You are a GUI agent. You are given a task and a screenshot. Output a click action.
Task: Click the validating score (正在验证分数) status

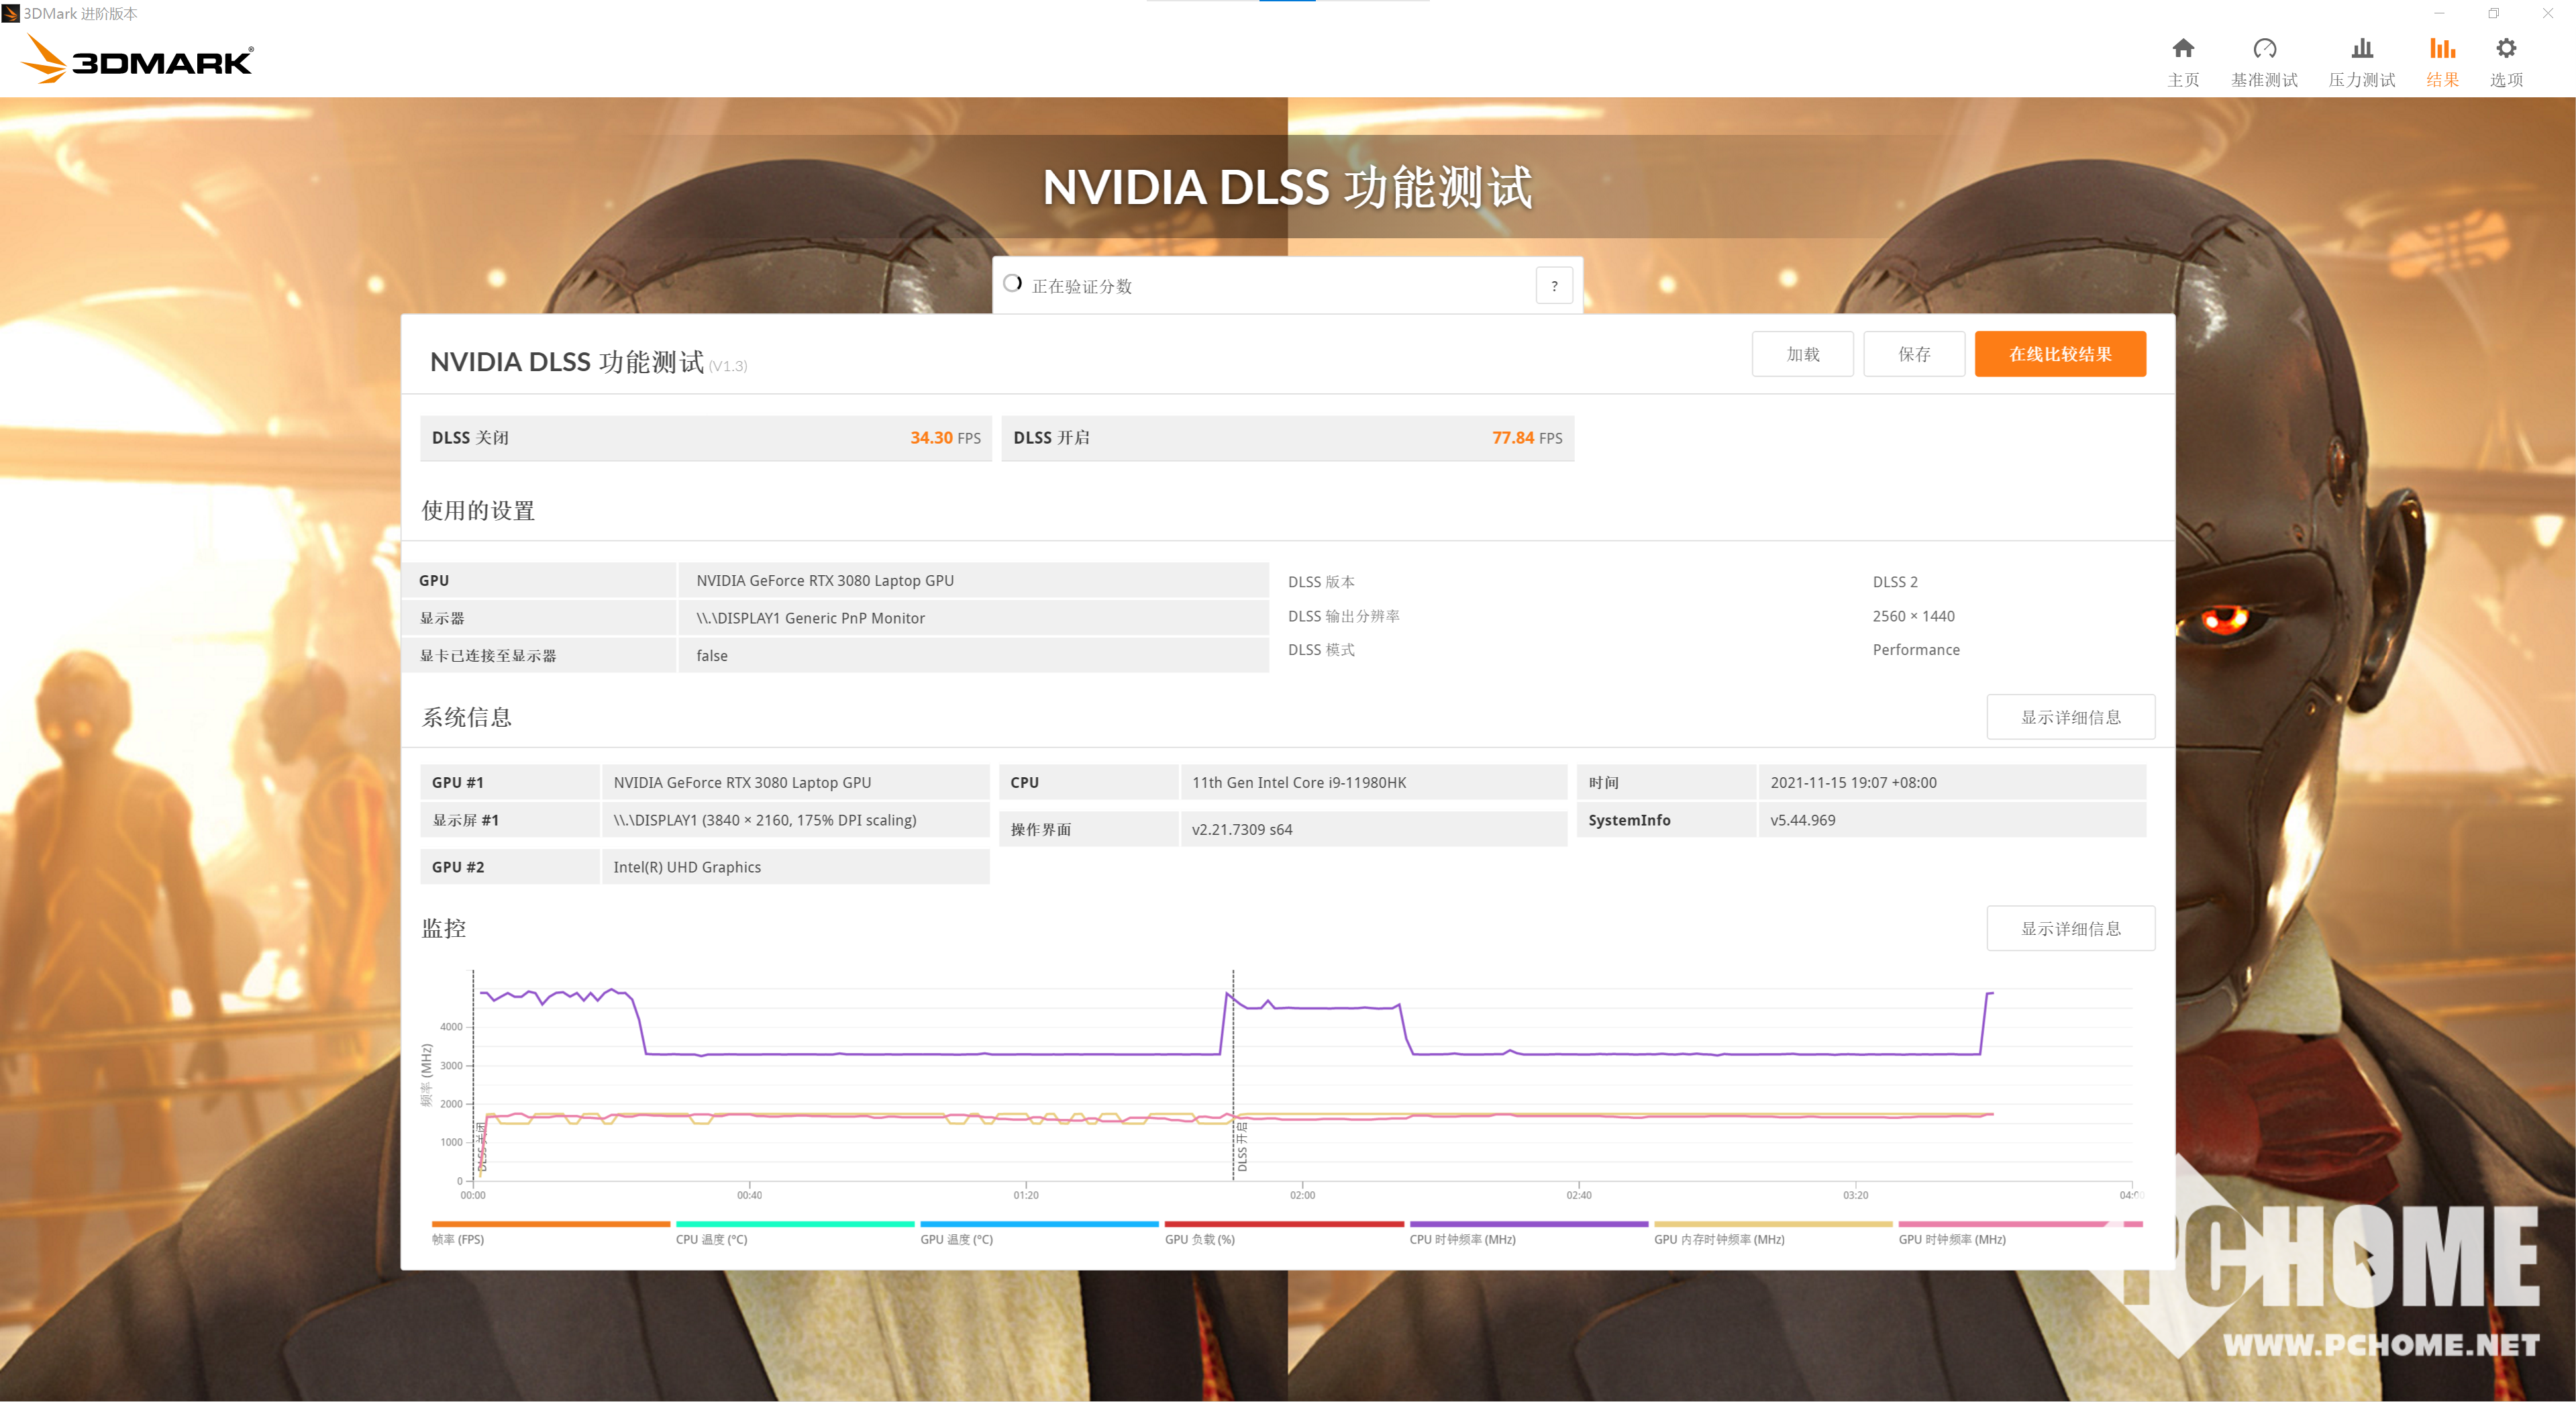[x=1081, y=286]
